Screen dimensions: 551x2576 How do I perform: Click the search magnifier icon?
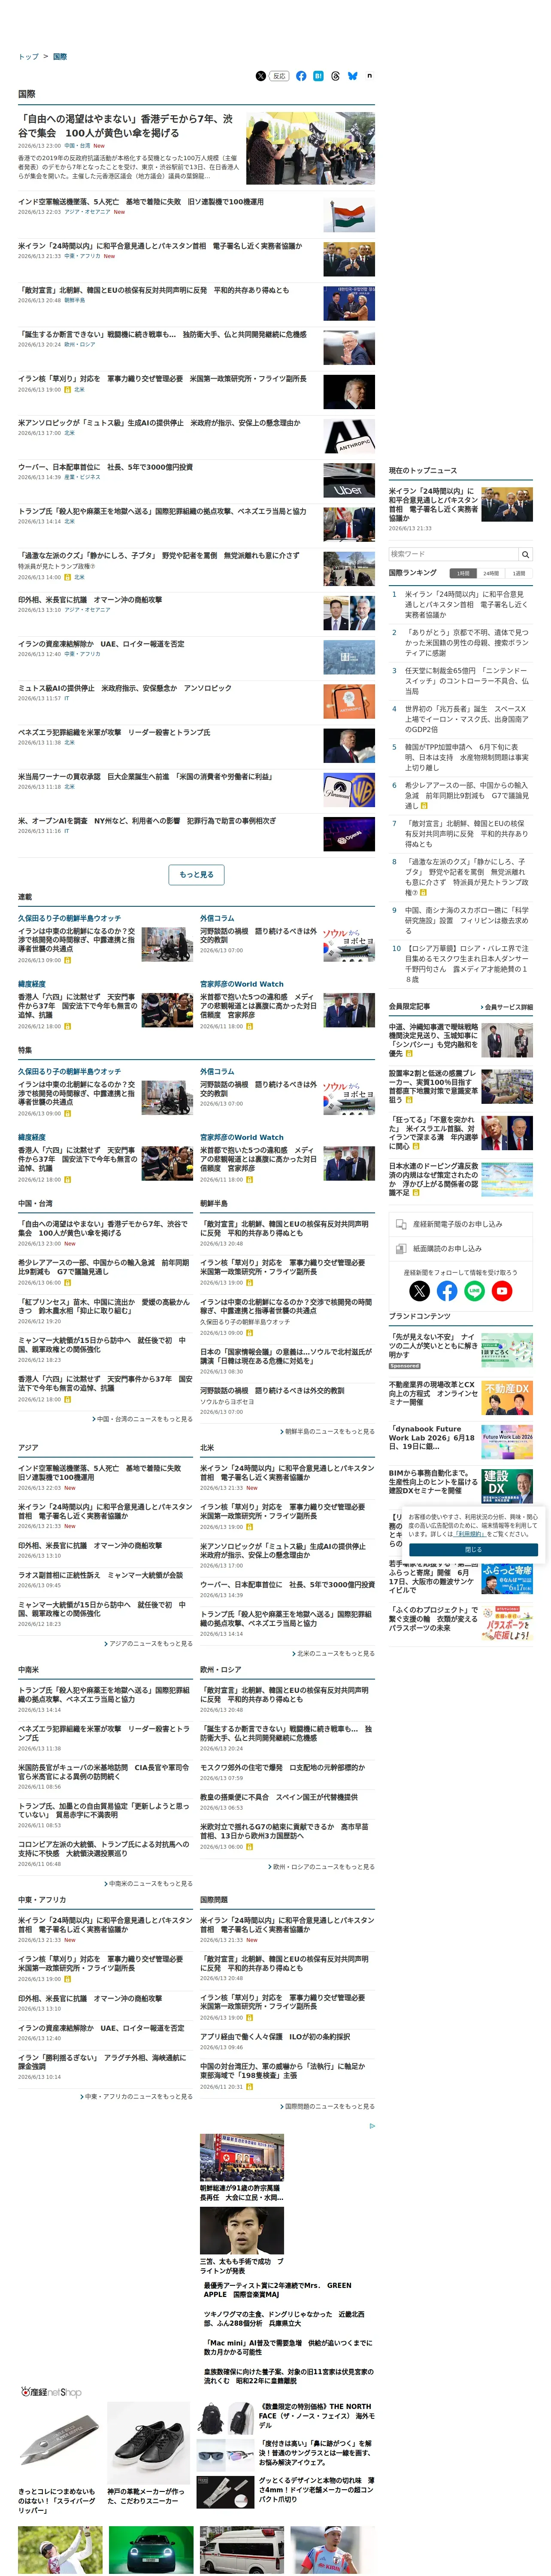[525, 554]
